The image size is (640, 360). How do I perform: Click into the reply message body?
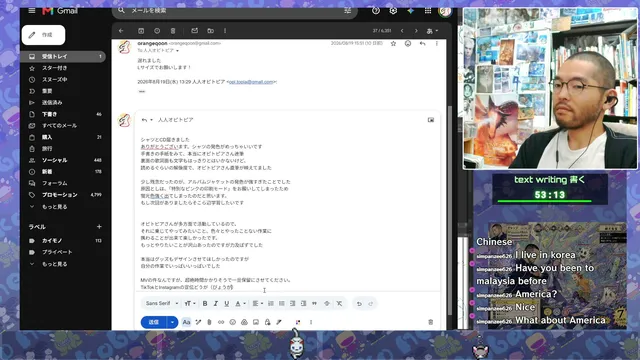pyautogui.click(x=287, y=212)
